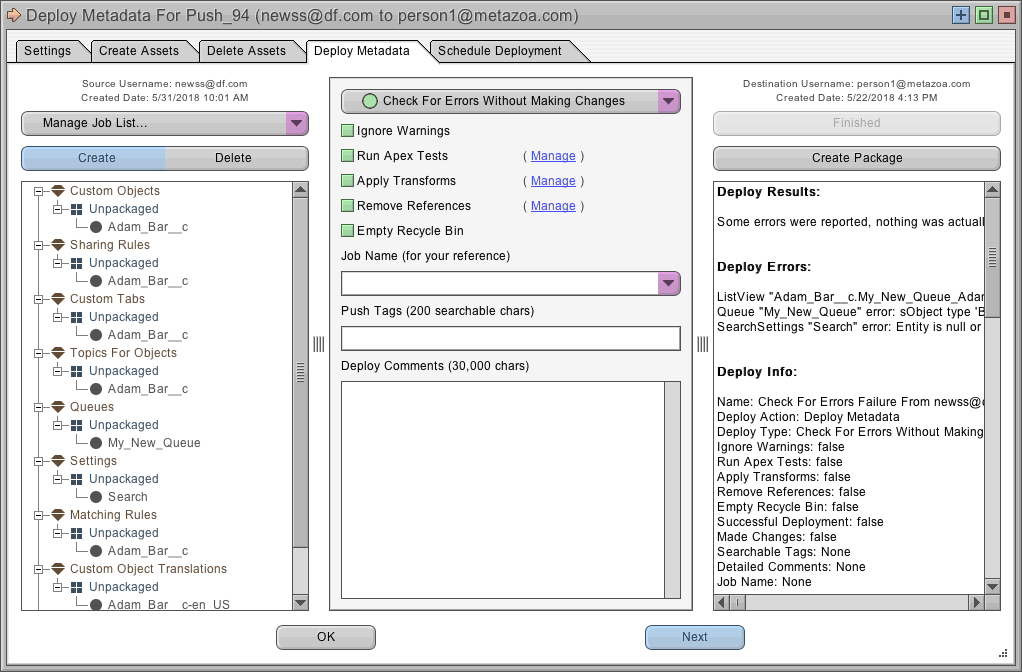Image resolution: width=1022 pixels, height=672 pixels.
Task: Open Manage link for Apply Transforms
Action: coord(553,181)
